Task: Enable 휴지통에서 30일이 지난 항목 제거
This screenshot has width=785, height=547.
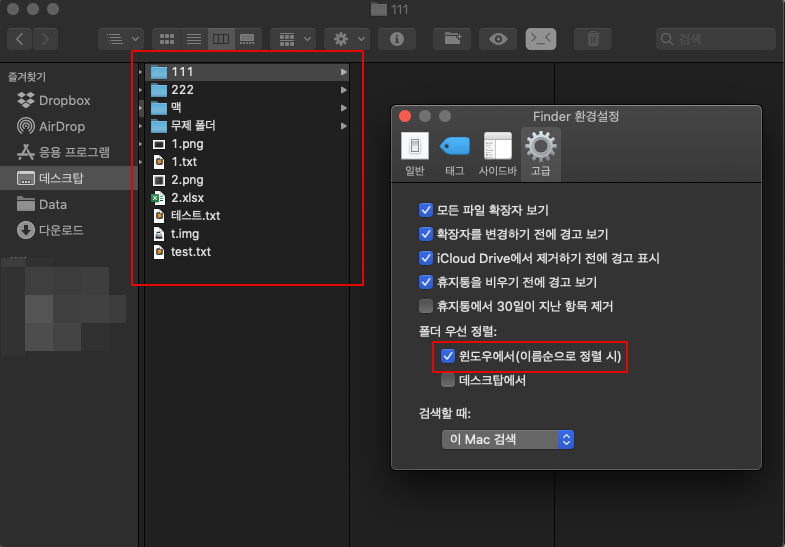Action: [x=426, y=306]
